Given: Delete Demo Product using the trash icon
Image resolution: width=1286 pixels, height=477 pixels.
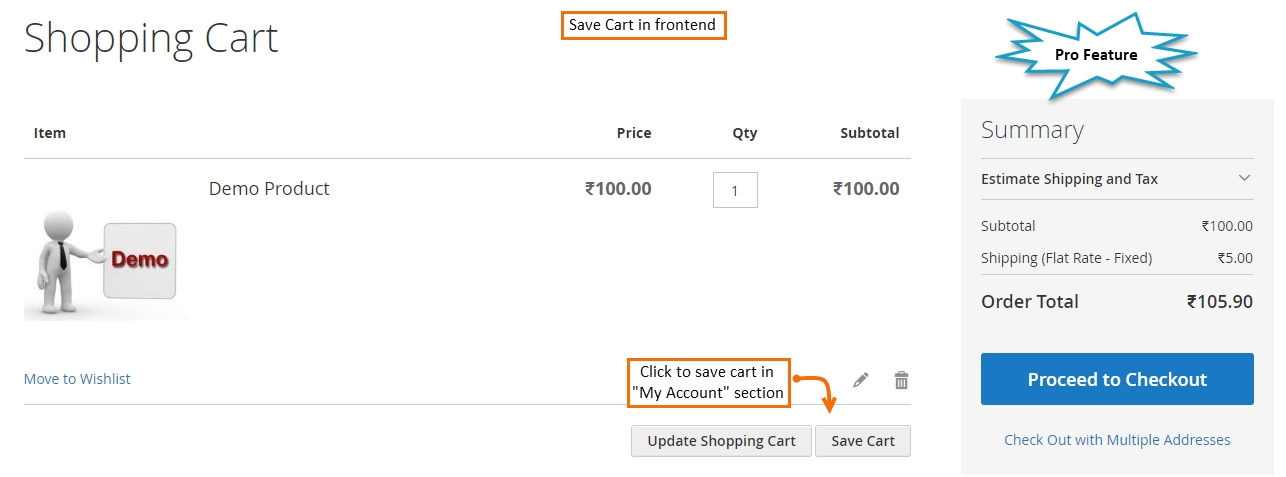Looking at the screenshot, I should tap(901, 380).
